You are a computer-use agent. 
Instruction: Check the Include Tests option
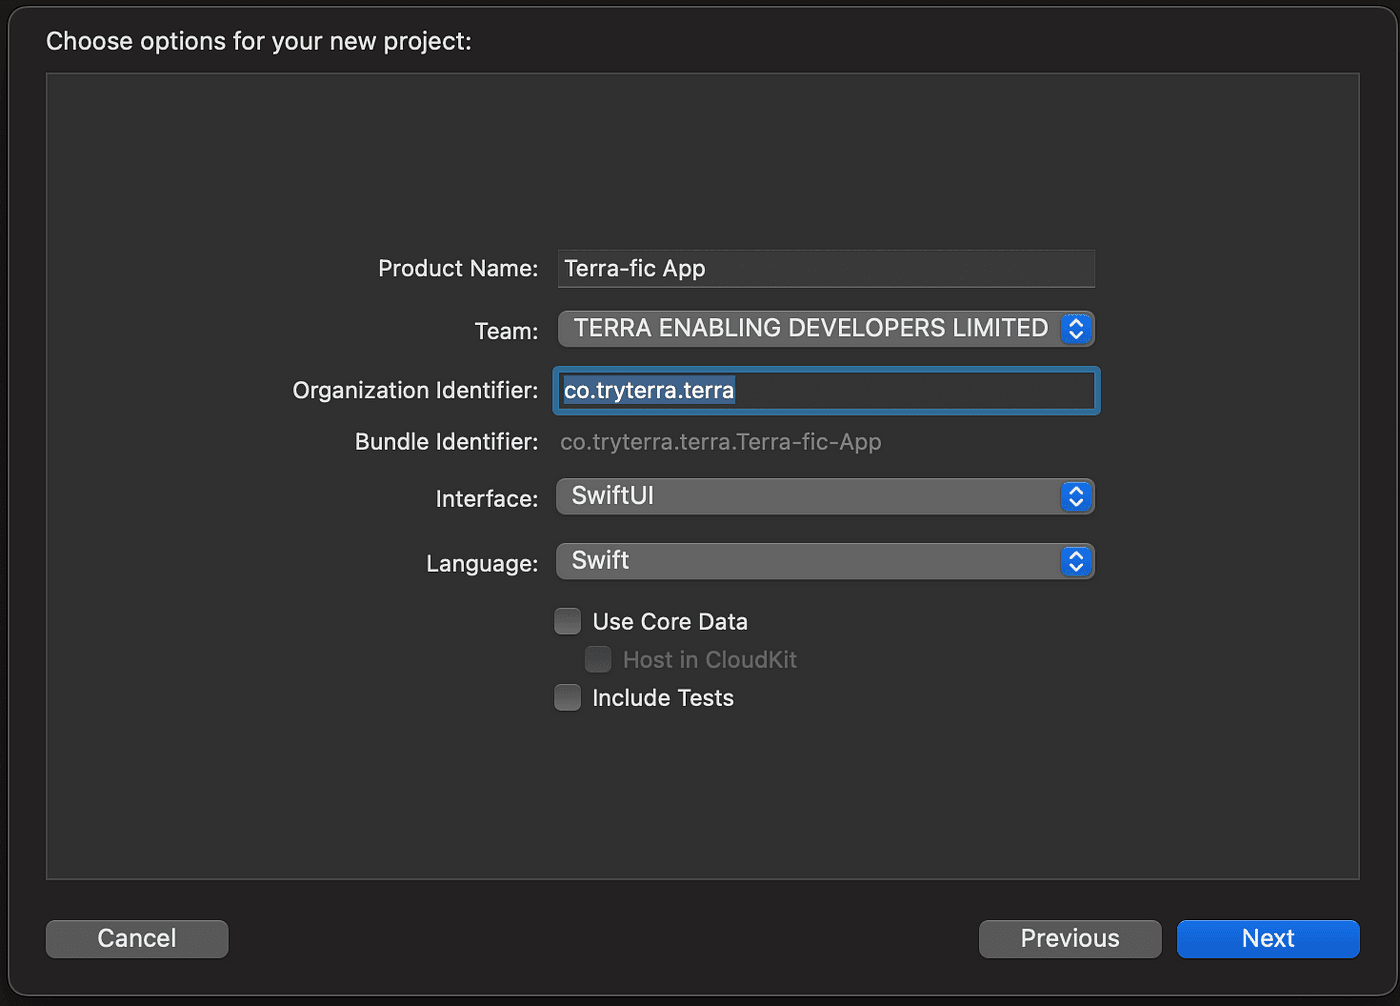(568, 698)
